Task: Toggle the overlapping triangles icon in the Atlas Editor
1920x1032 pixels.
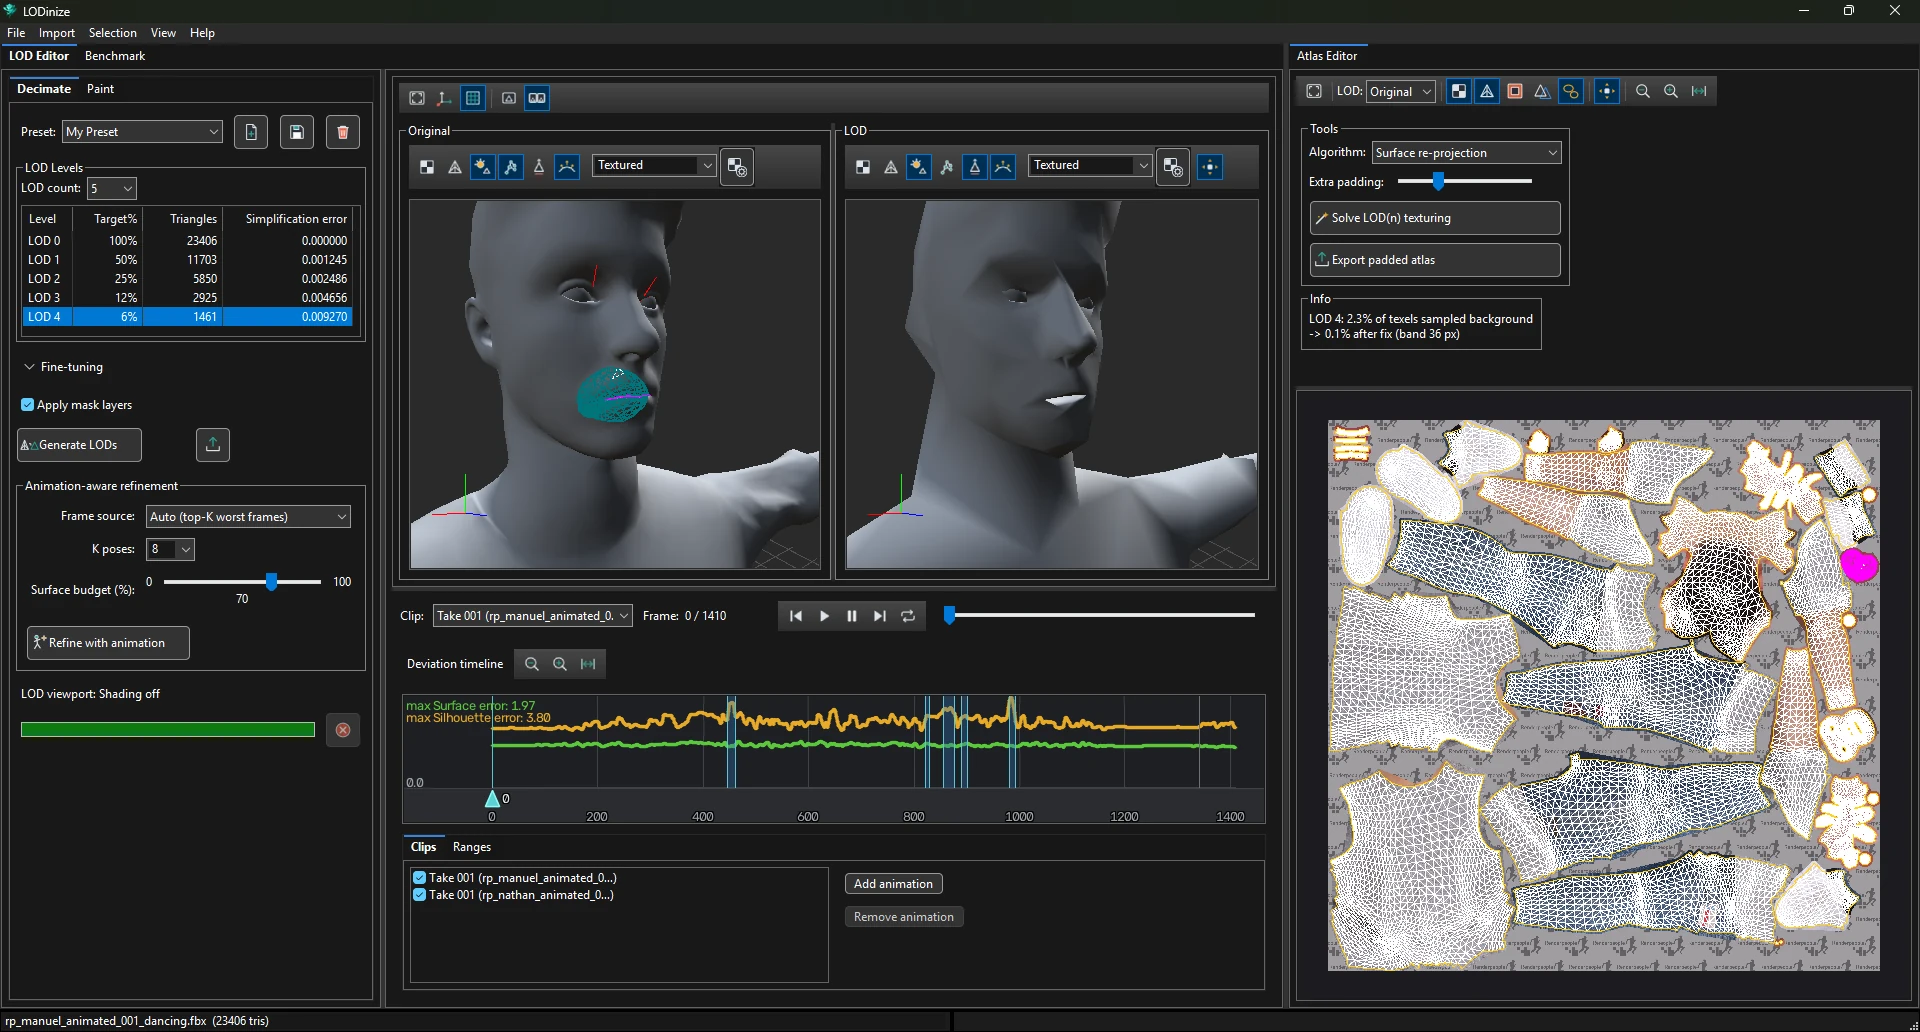Action: pos(1542,91)
